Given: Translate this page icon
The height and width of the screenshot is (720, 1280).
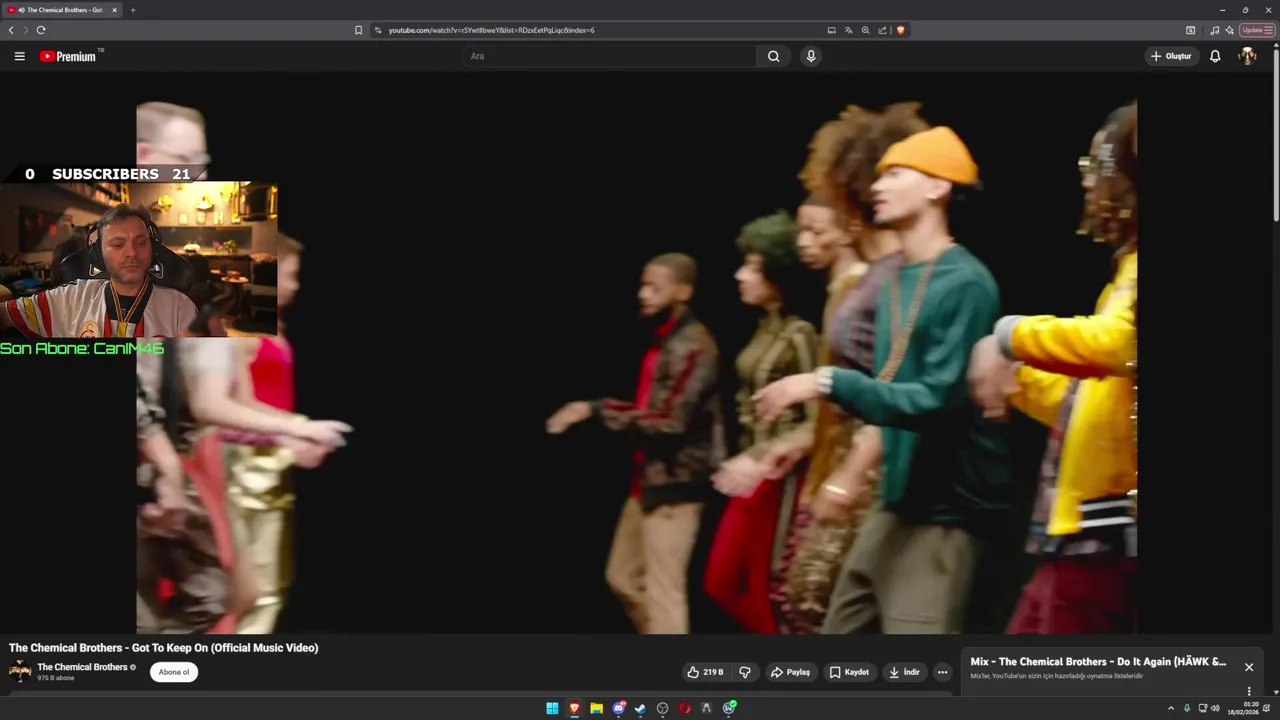Looking at the screenshot, I should 848,30.
